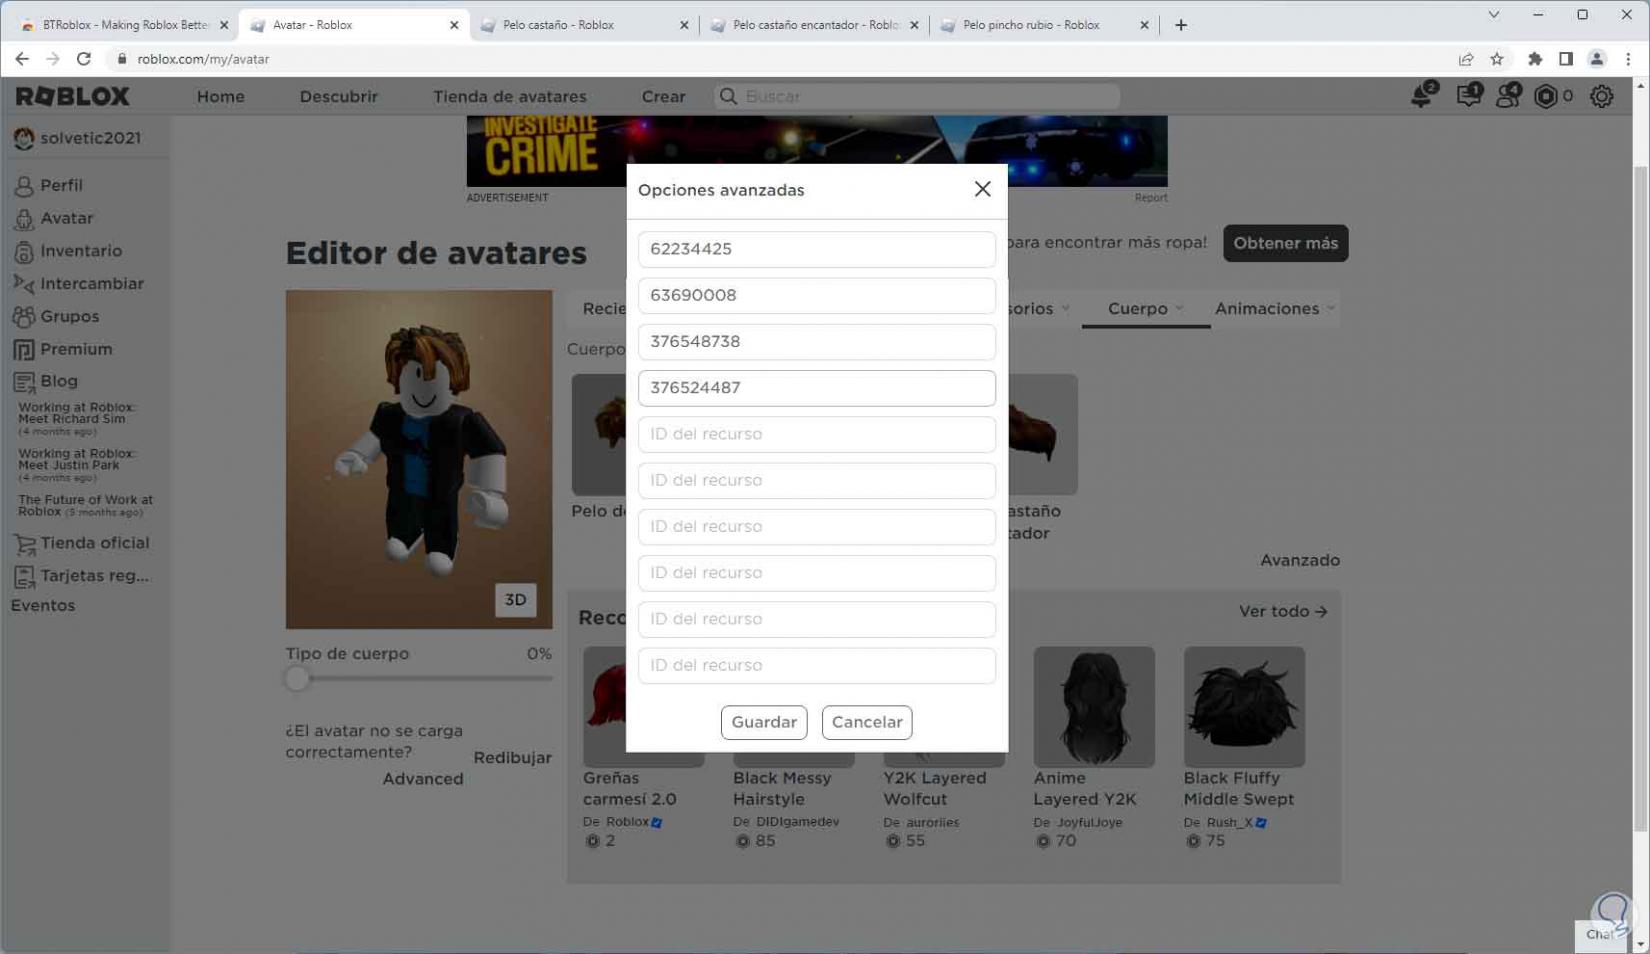Click the Buscar search field
Viewport: 1650px width, 954px height.
[x=917, y=96]
